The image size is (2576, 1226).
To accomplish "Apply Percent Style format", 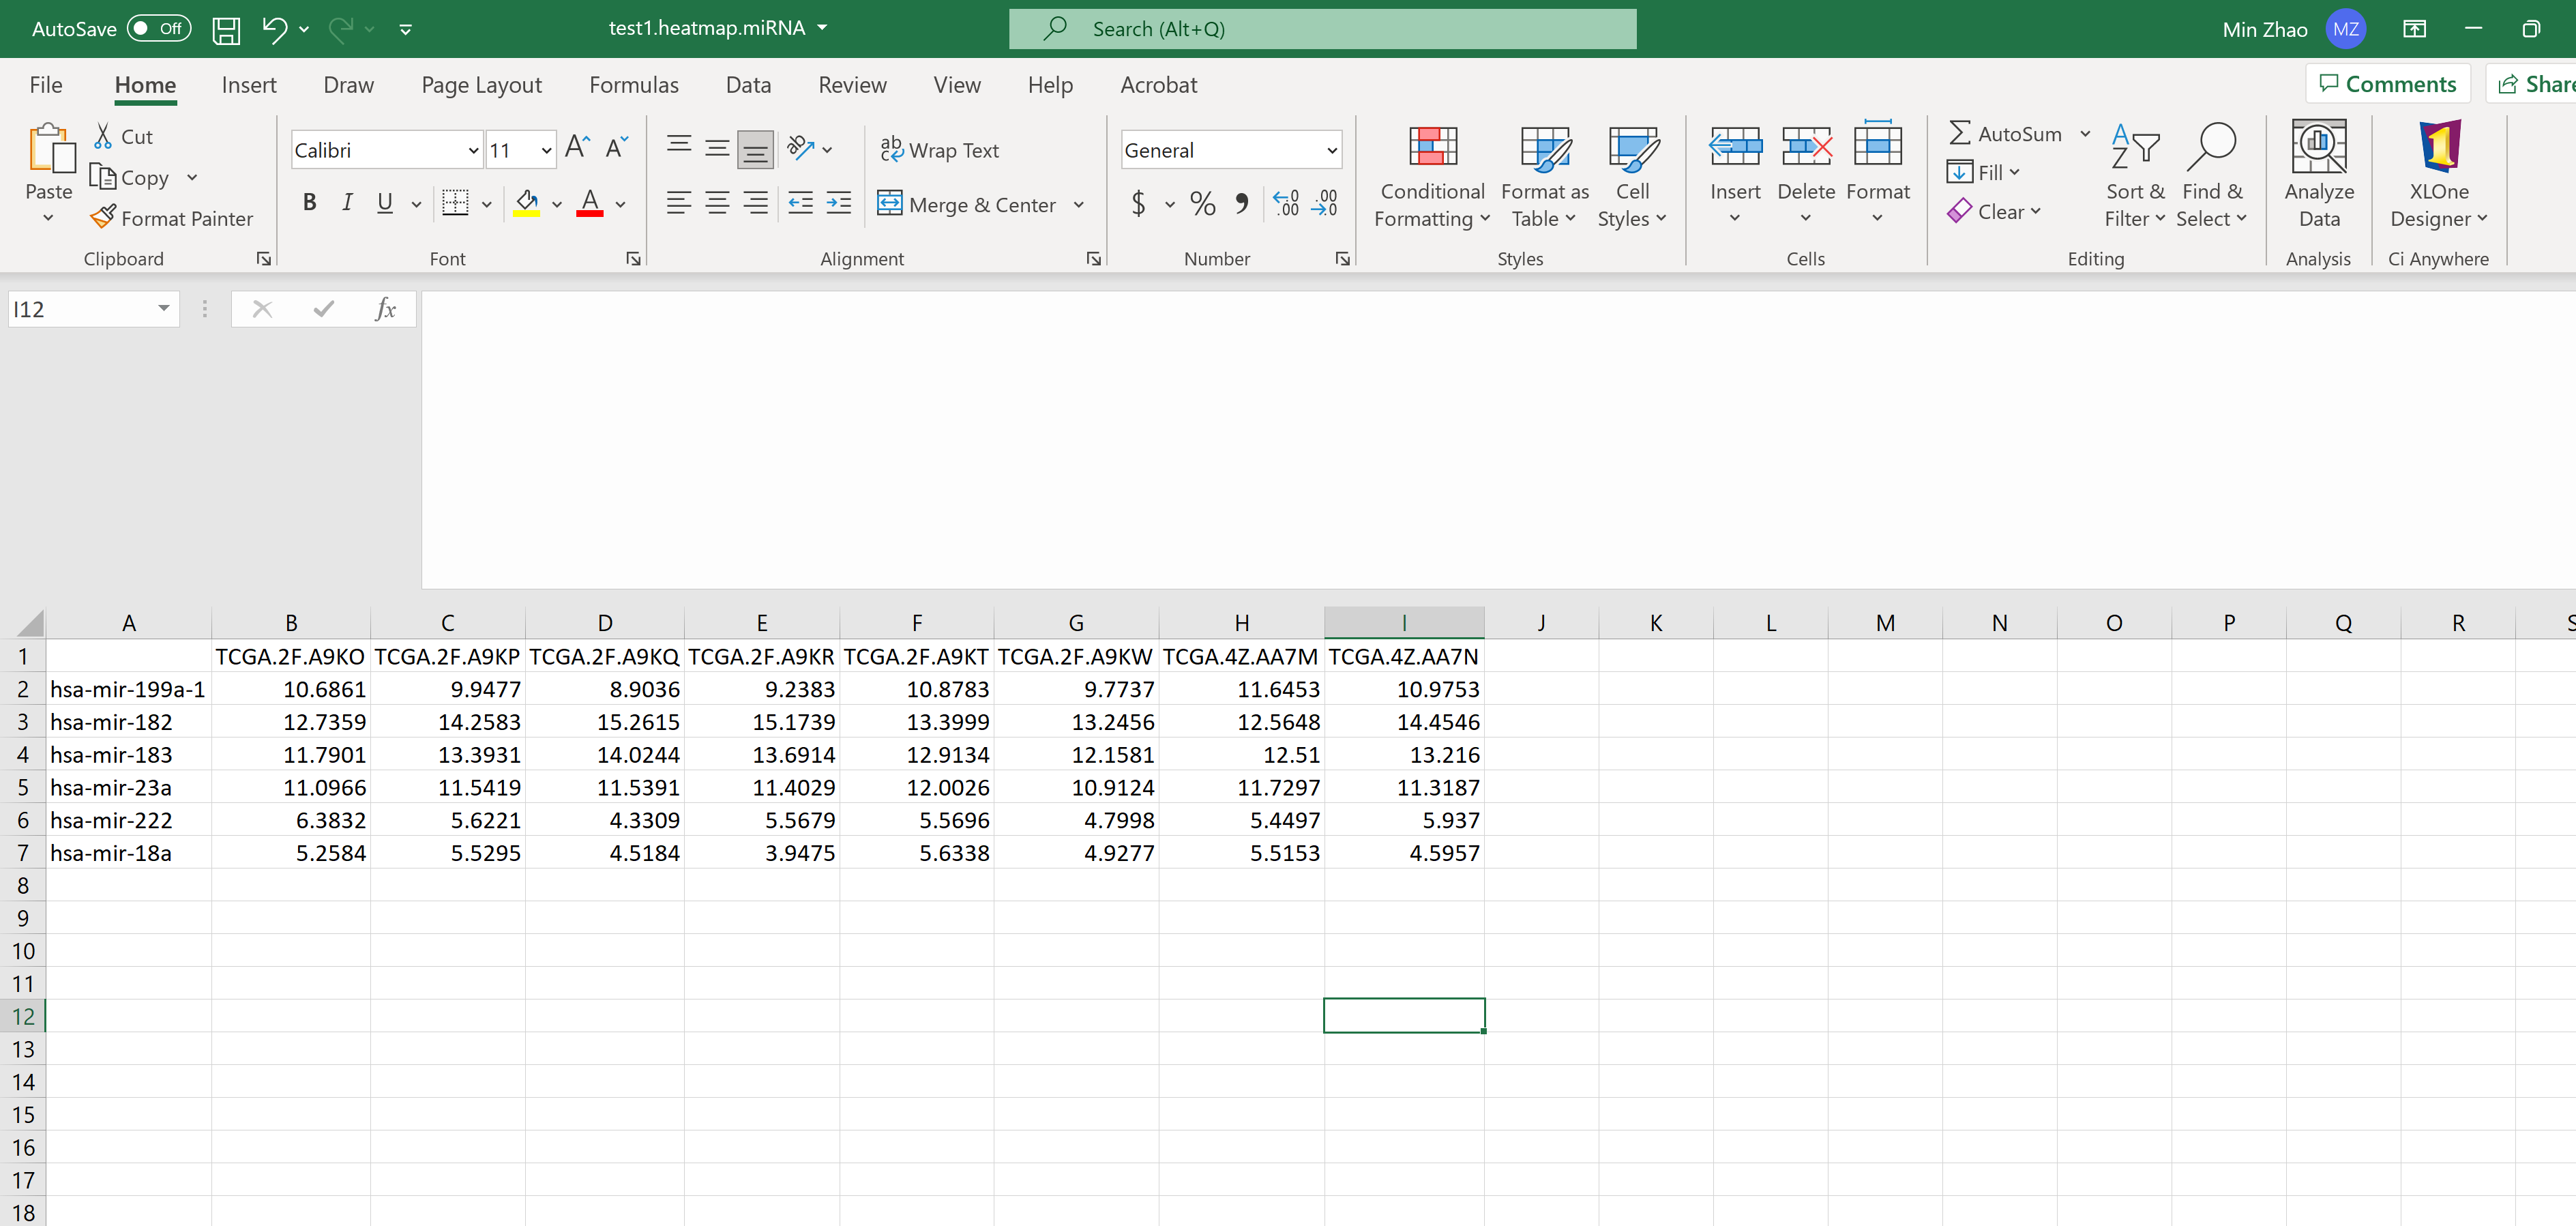I will pyautogui.click(x=1203, y=204).
